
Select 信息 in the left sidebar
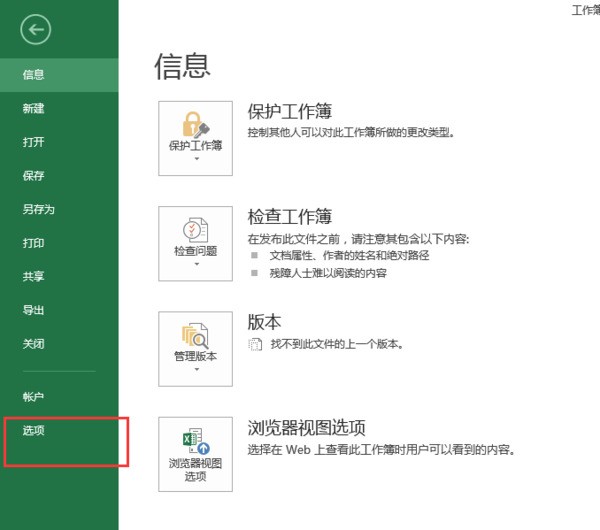tap(34, 74)
